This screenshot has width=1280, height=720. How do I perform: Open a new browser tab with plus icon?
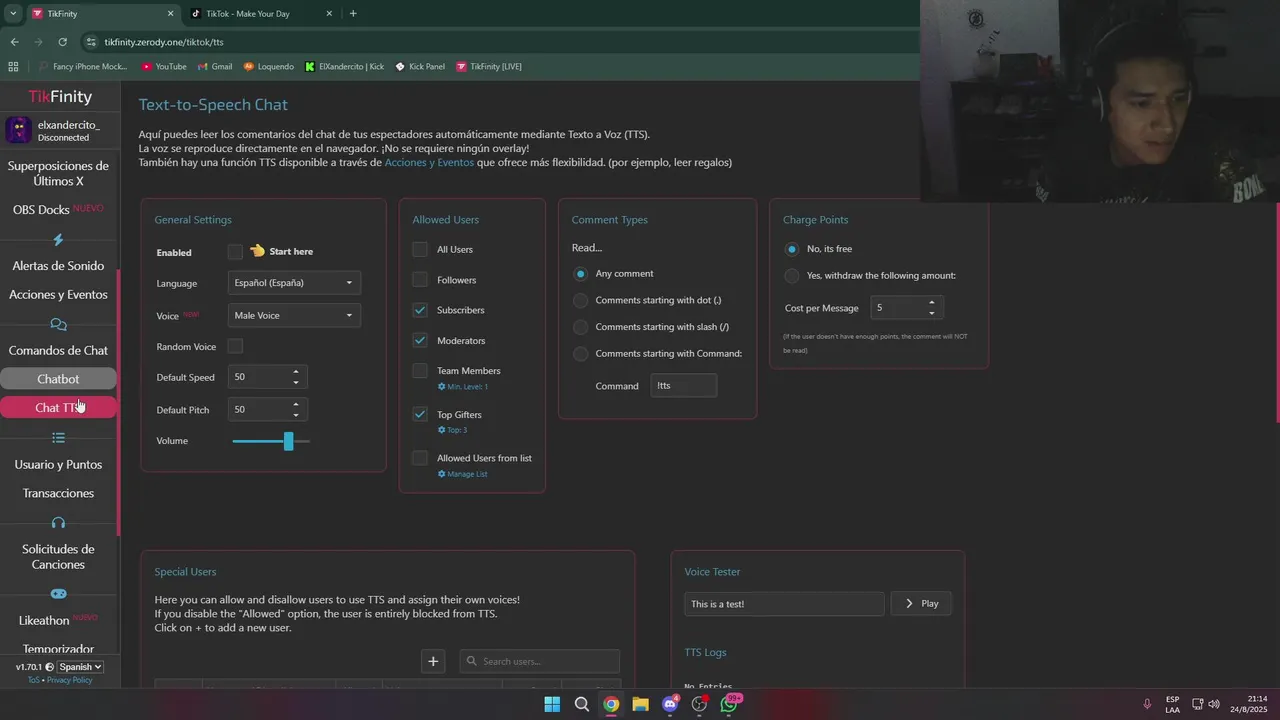point(353,14)
